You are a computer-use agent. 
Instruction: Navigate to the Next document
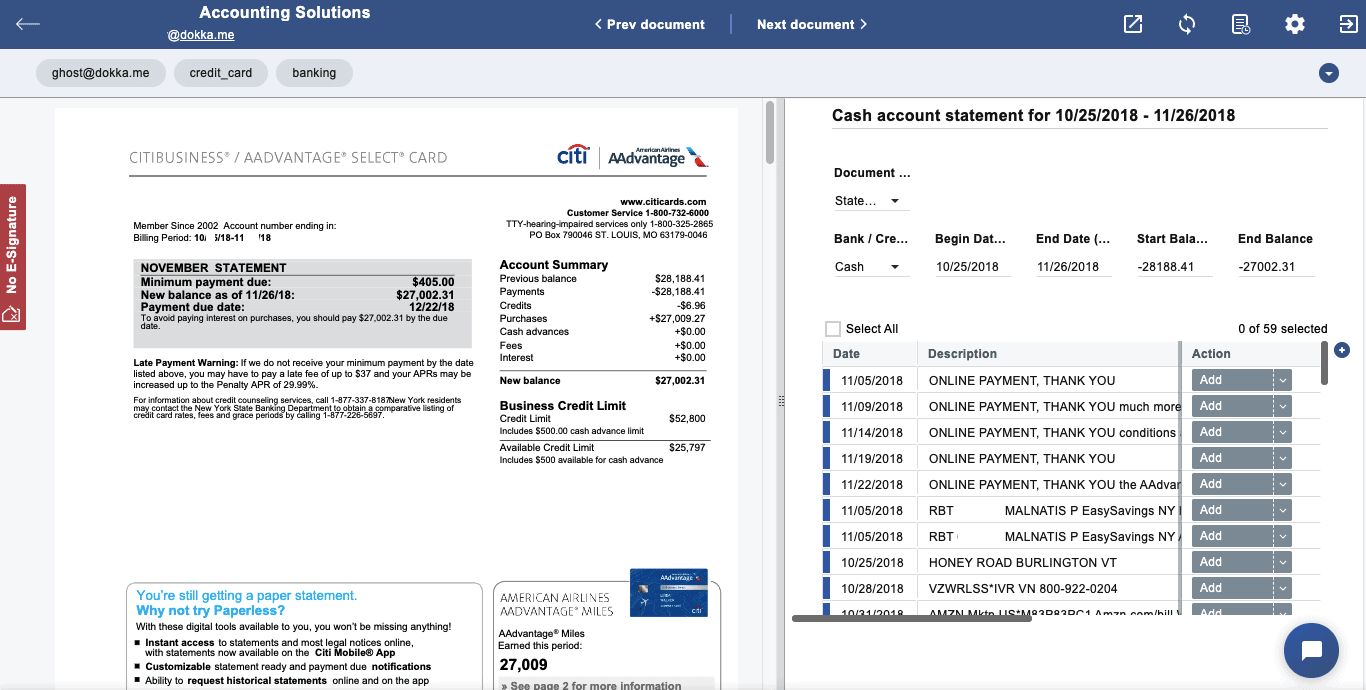[811, 23]
